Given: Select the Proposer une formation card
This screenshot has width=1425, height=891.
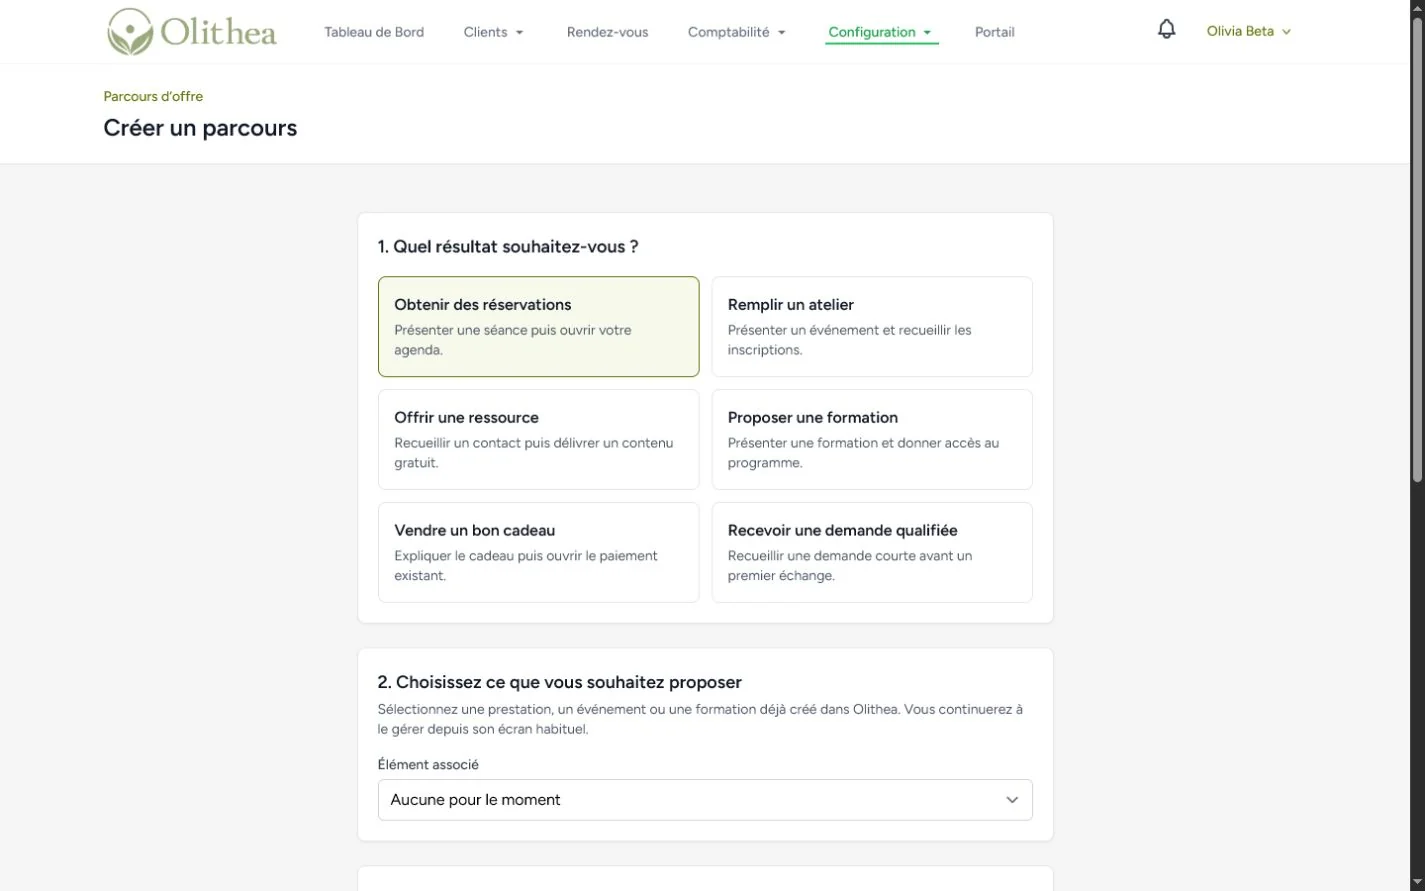Looking at the screenshot, I should 872,440.
